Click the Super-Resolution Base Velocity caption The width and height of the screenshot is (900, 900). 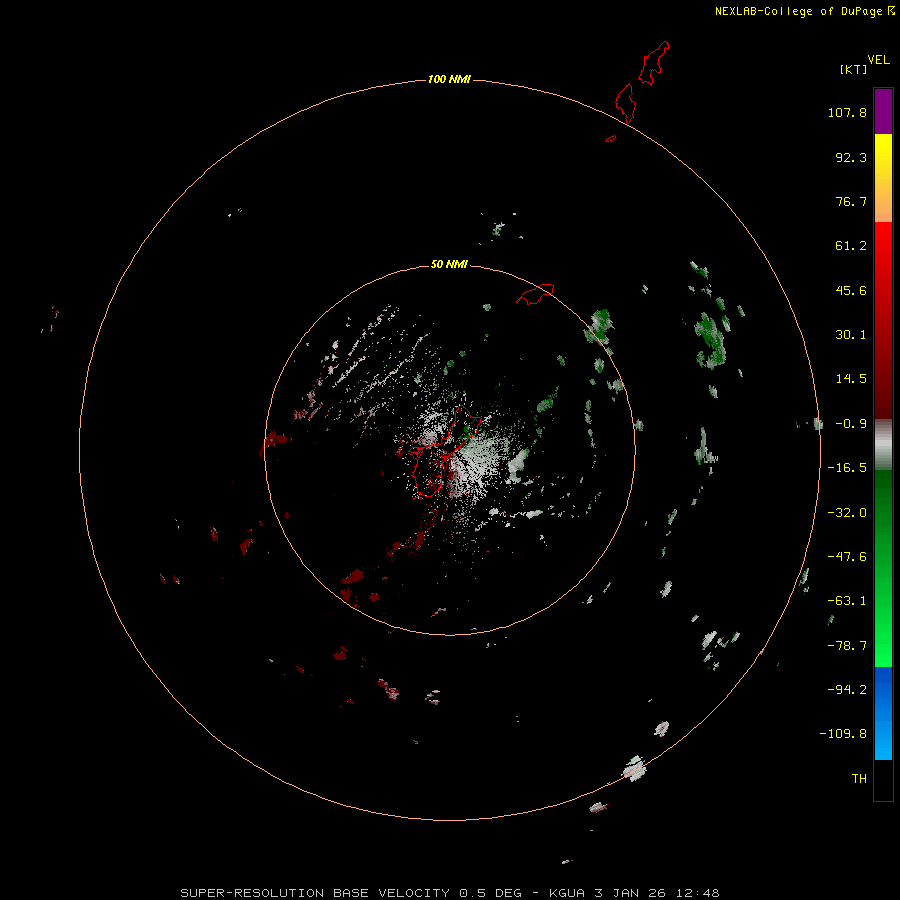(x=449, y=893)
